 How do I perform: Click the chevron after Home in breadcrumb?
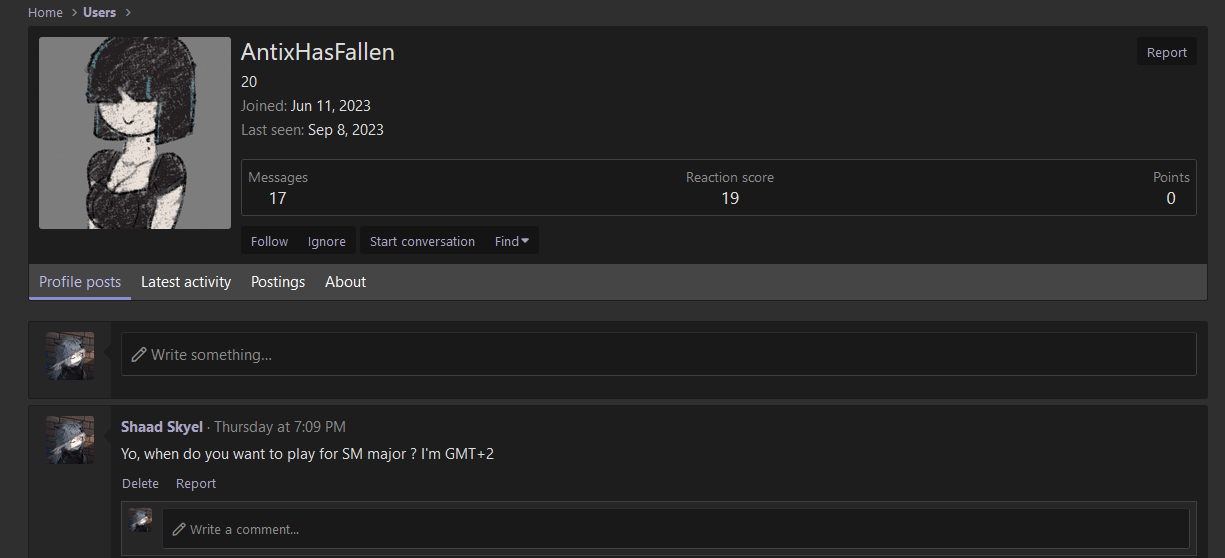(x=75, y=13)
